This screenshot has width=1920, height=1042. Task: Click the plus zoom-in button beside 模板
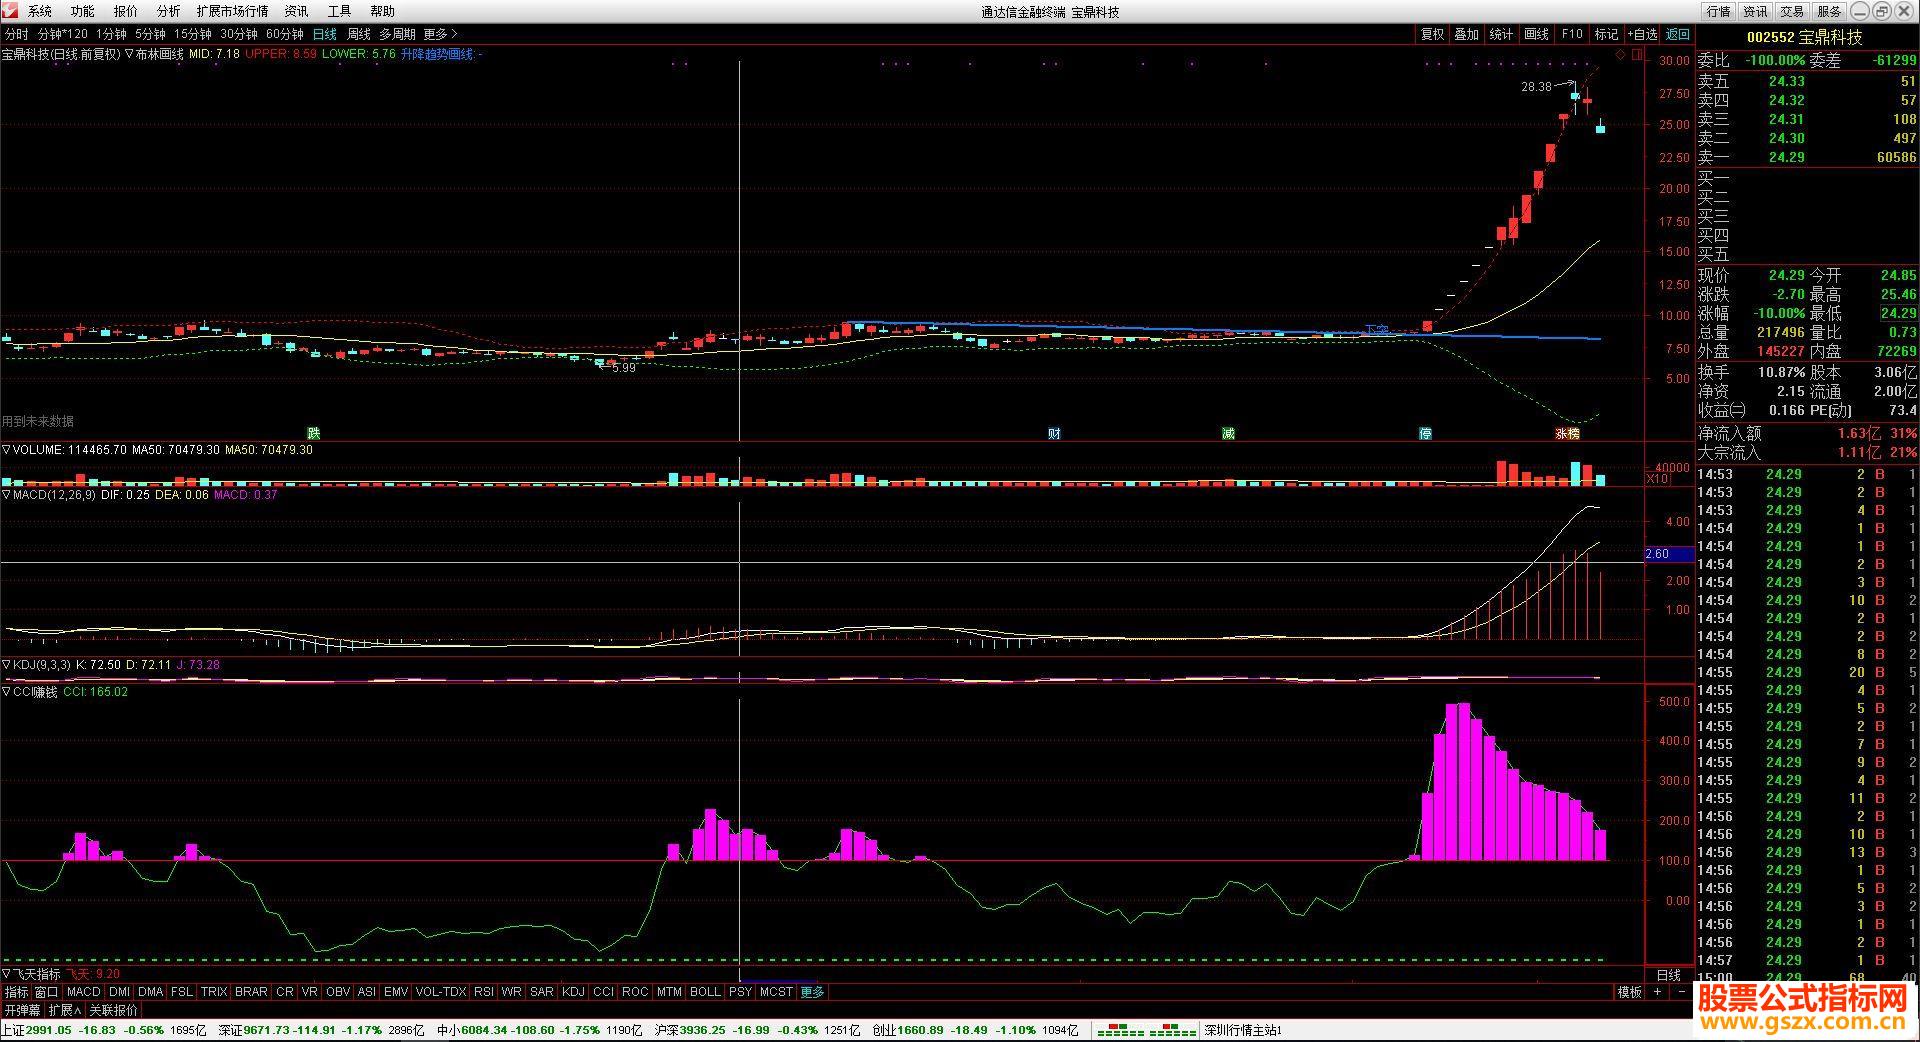[x=1657, y=992]
